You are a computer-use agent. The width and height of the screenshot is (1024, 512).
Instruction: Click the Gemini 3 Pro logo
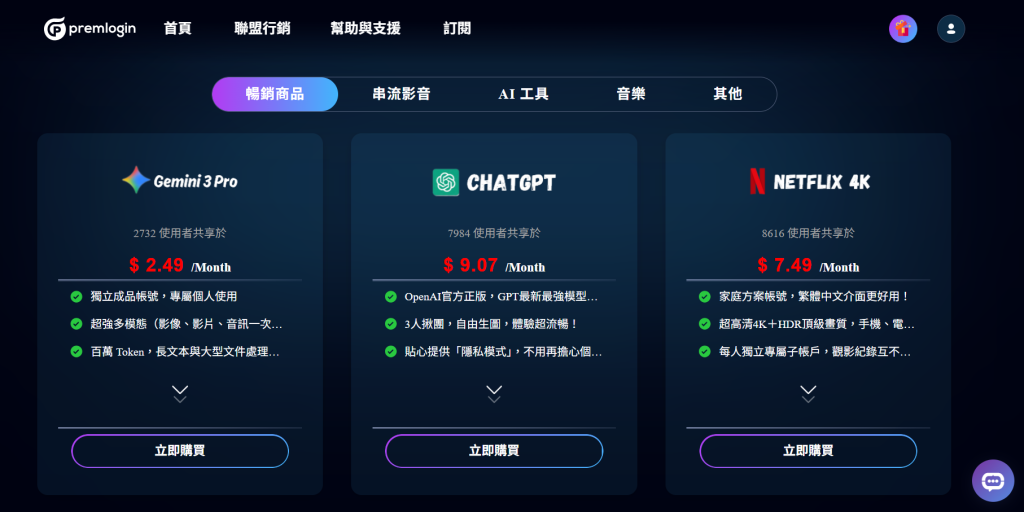(x=180, y=181)
